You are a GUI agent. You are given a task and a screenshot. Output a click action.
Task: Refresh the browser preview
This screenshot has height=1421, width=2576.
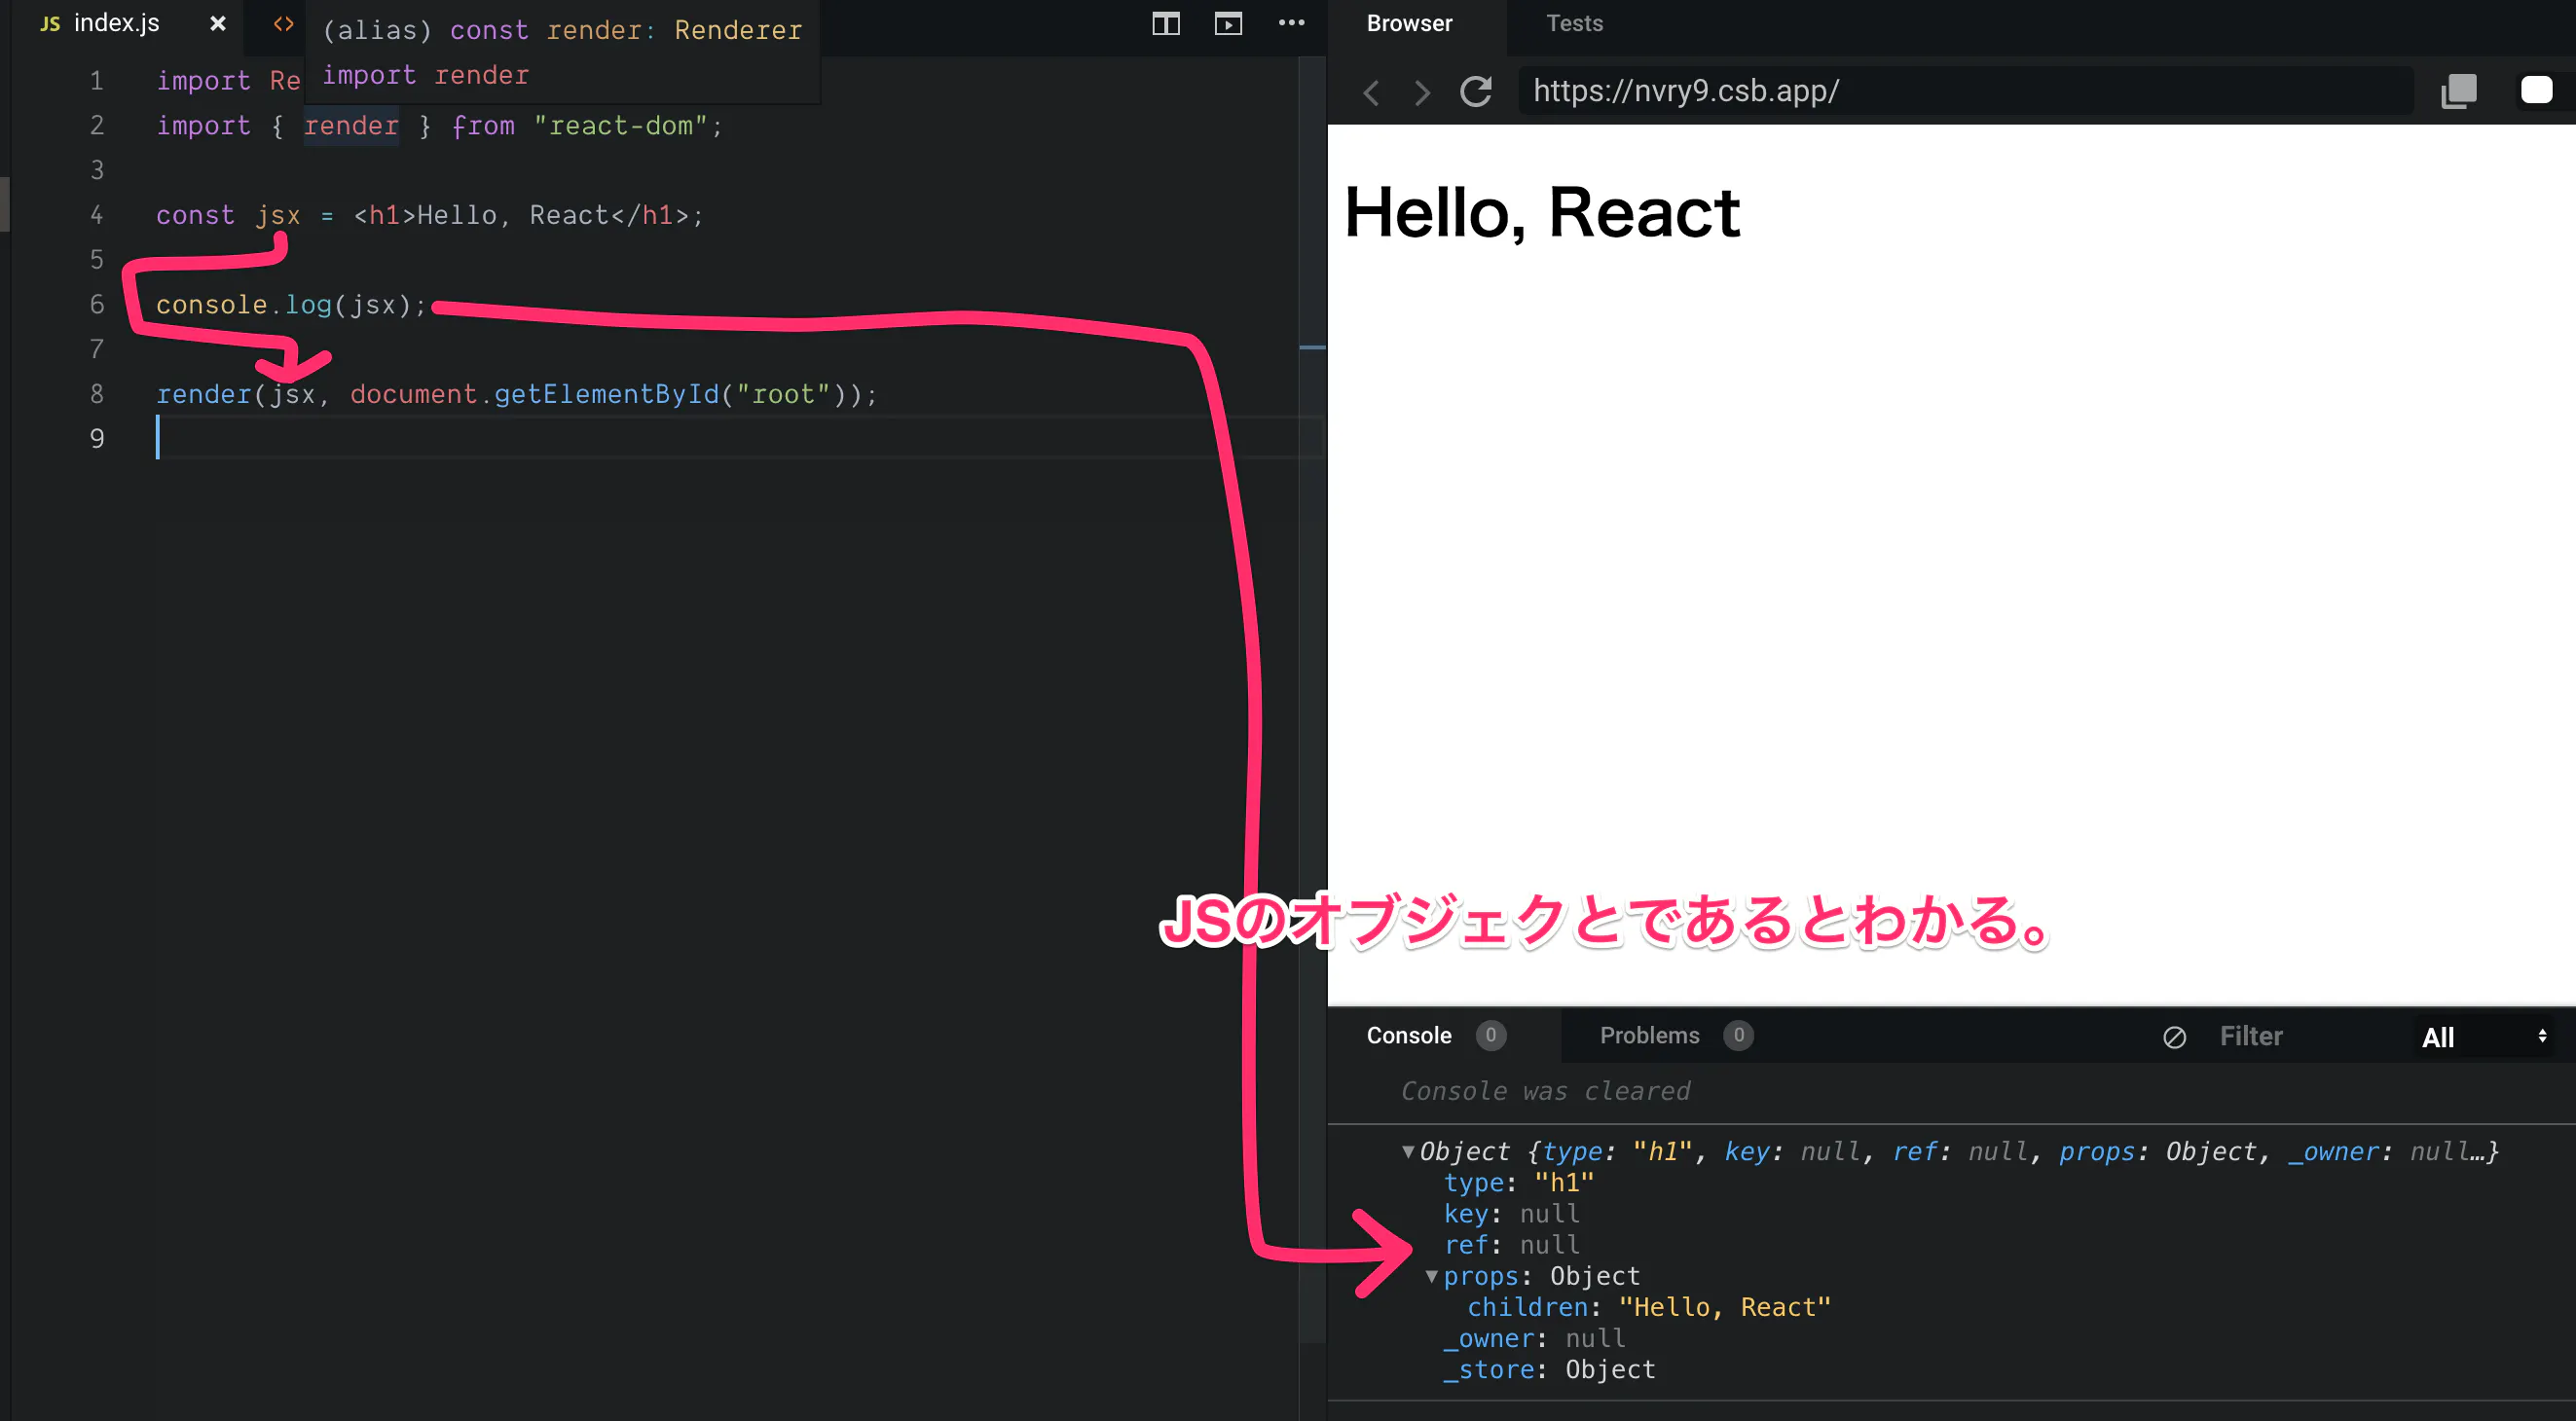pos(1476,91)
